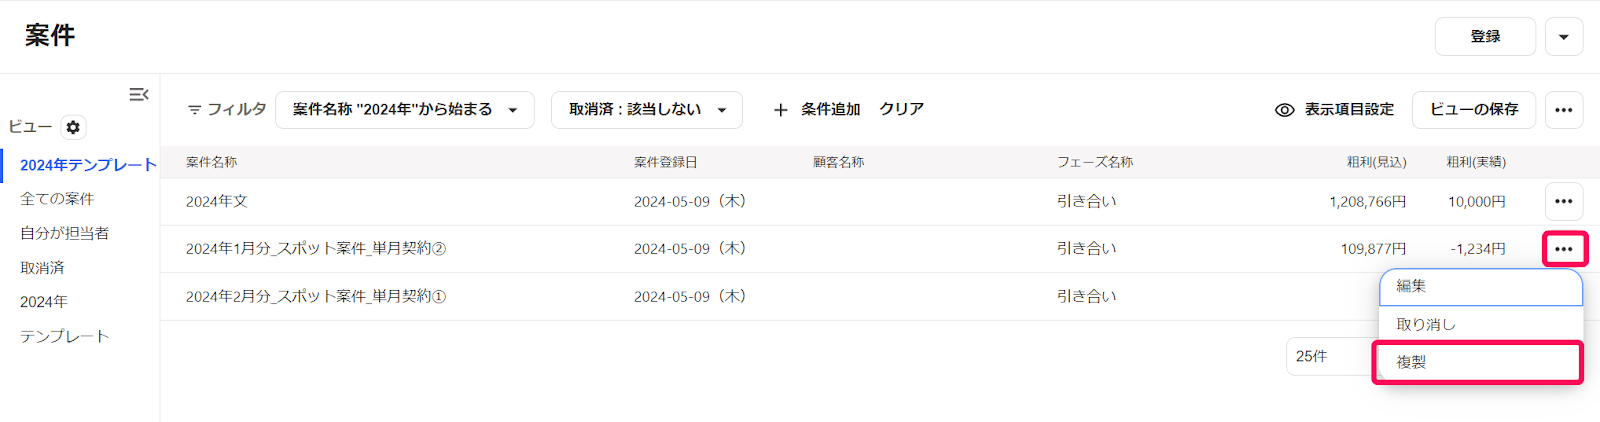The image size is (1600, 422).
Task: Expand the dropdown arrow next to 登録
Action: pyautogui.click(x=1564, y=37)
